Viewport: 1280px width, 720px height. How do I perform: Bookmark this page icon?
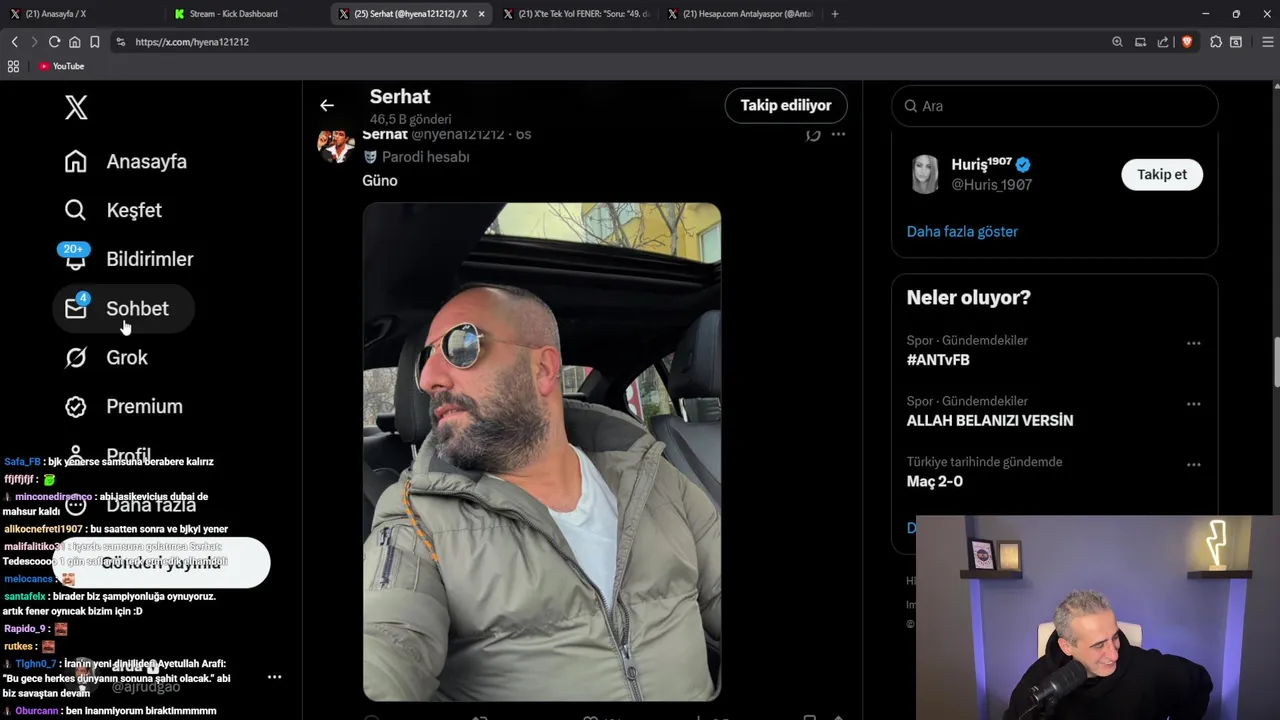click(x=95, y=42)
